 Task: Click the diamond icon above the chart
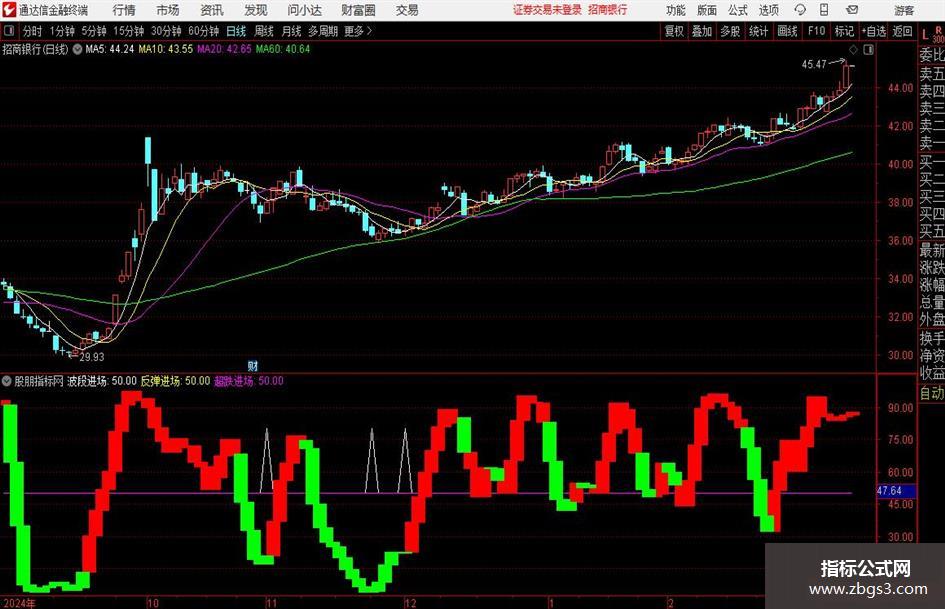(x=853, y=50)
